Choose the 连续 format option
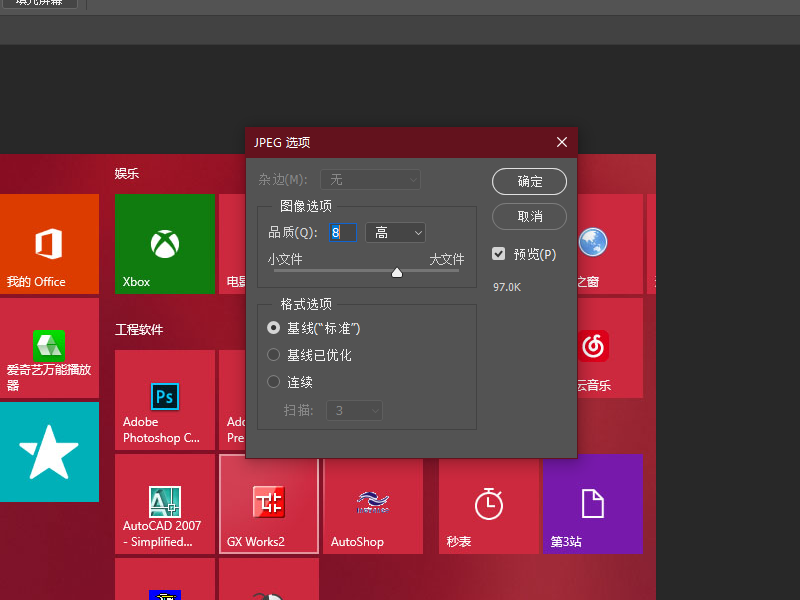 273,382
